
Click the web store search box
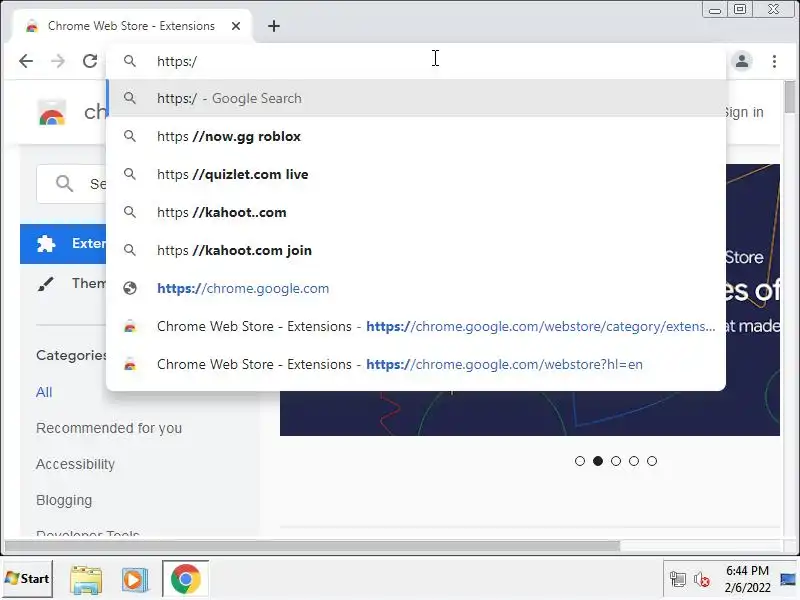click(71, 184)
